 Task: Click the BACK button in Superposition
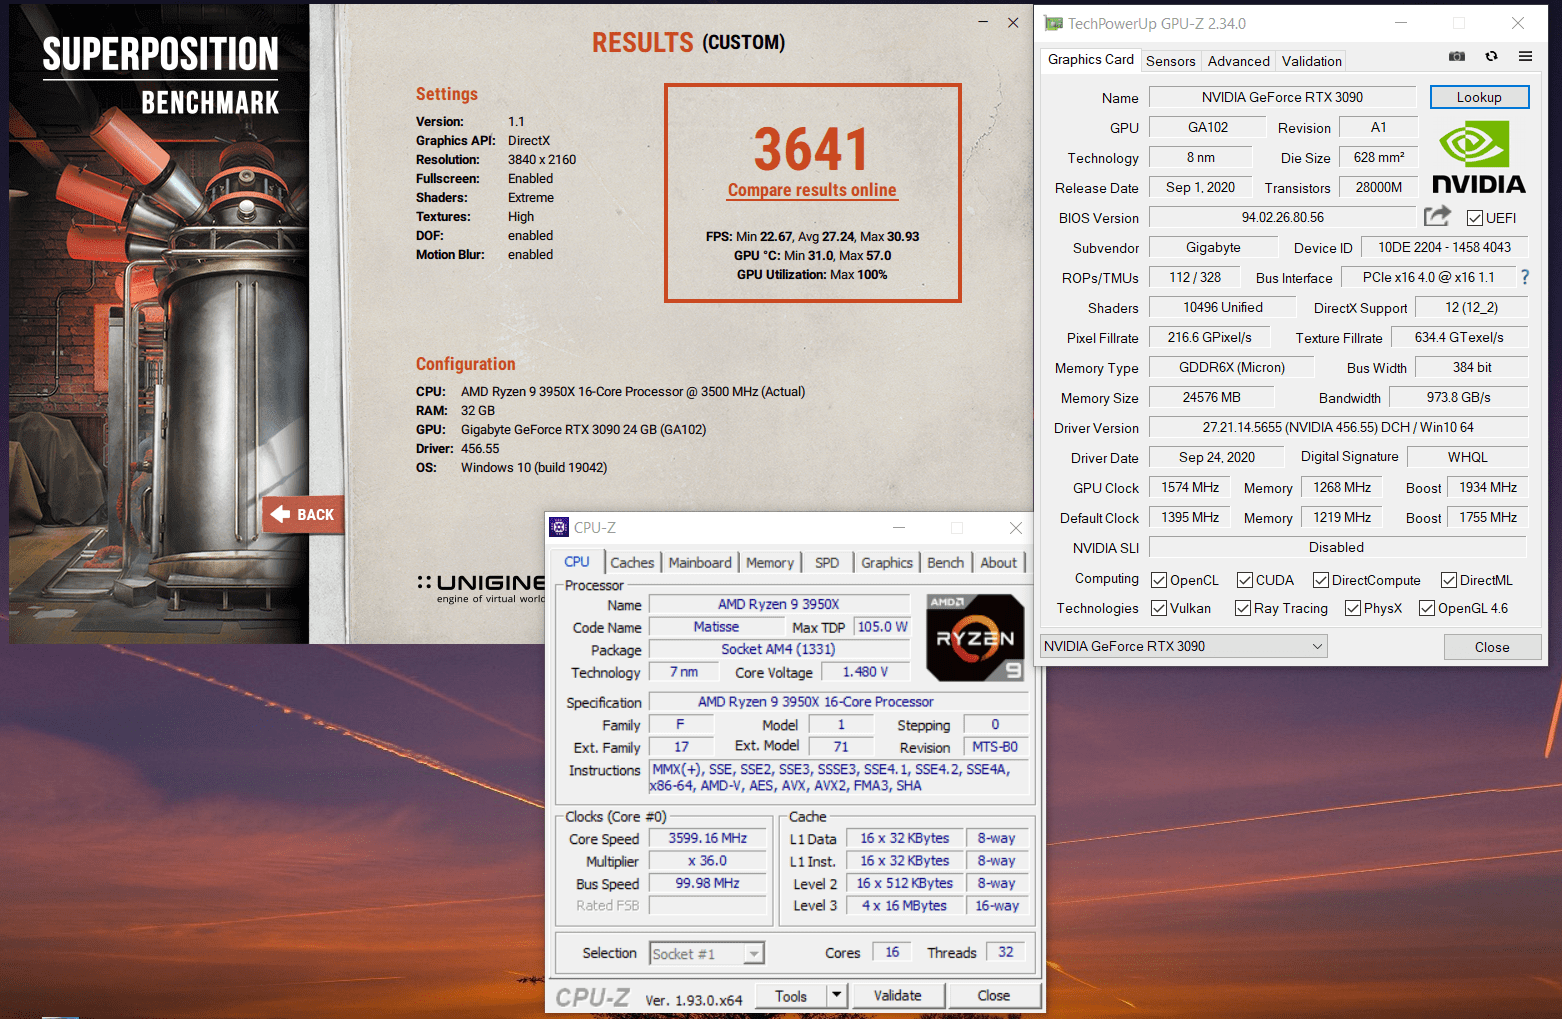[303, 514]
